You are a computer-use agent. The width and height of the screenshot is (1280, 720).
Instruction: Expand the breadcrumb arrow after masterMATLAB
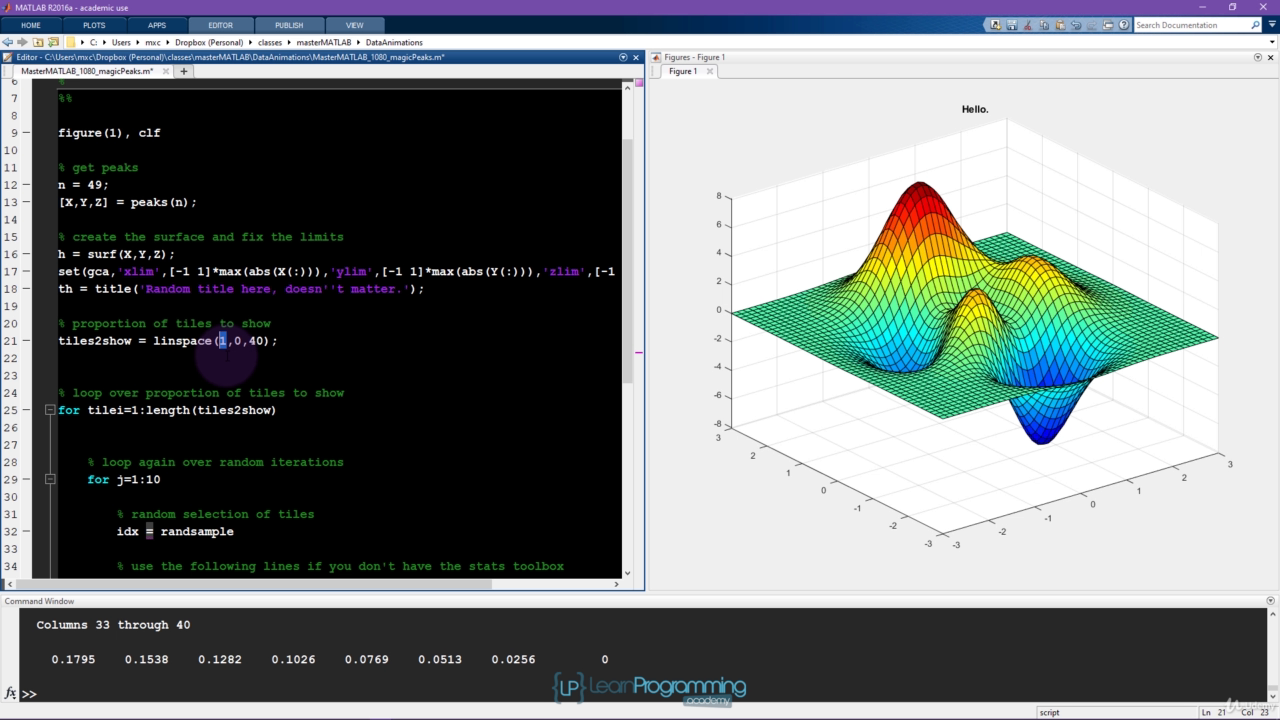pyautogui.click(x=359, y=42)
